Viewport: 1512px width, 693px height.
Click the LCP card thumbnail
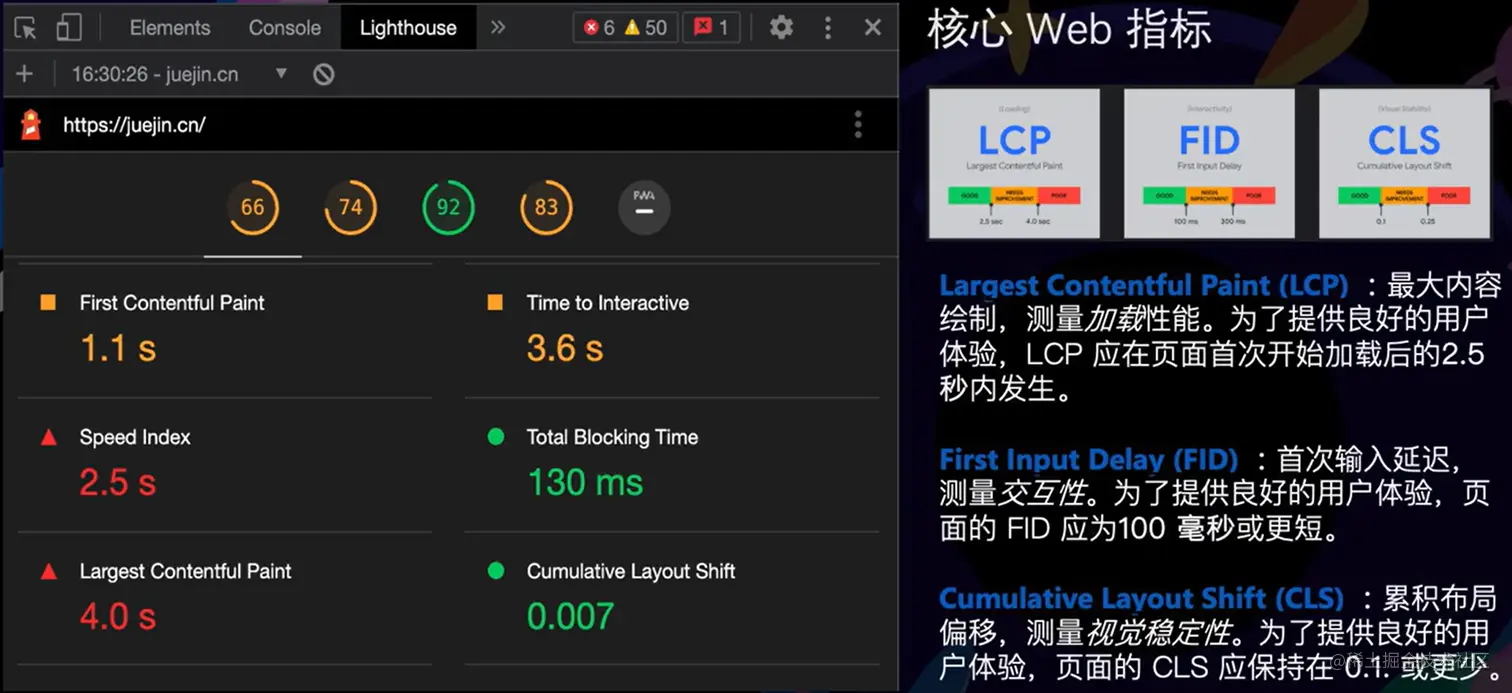(x=1014, y=163)
